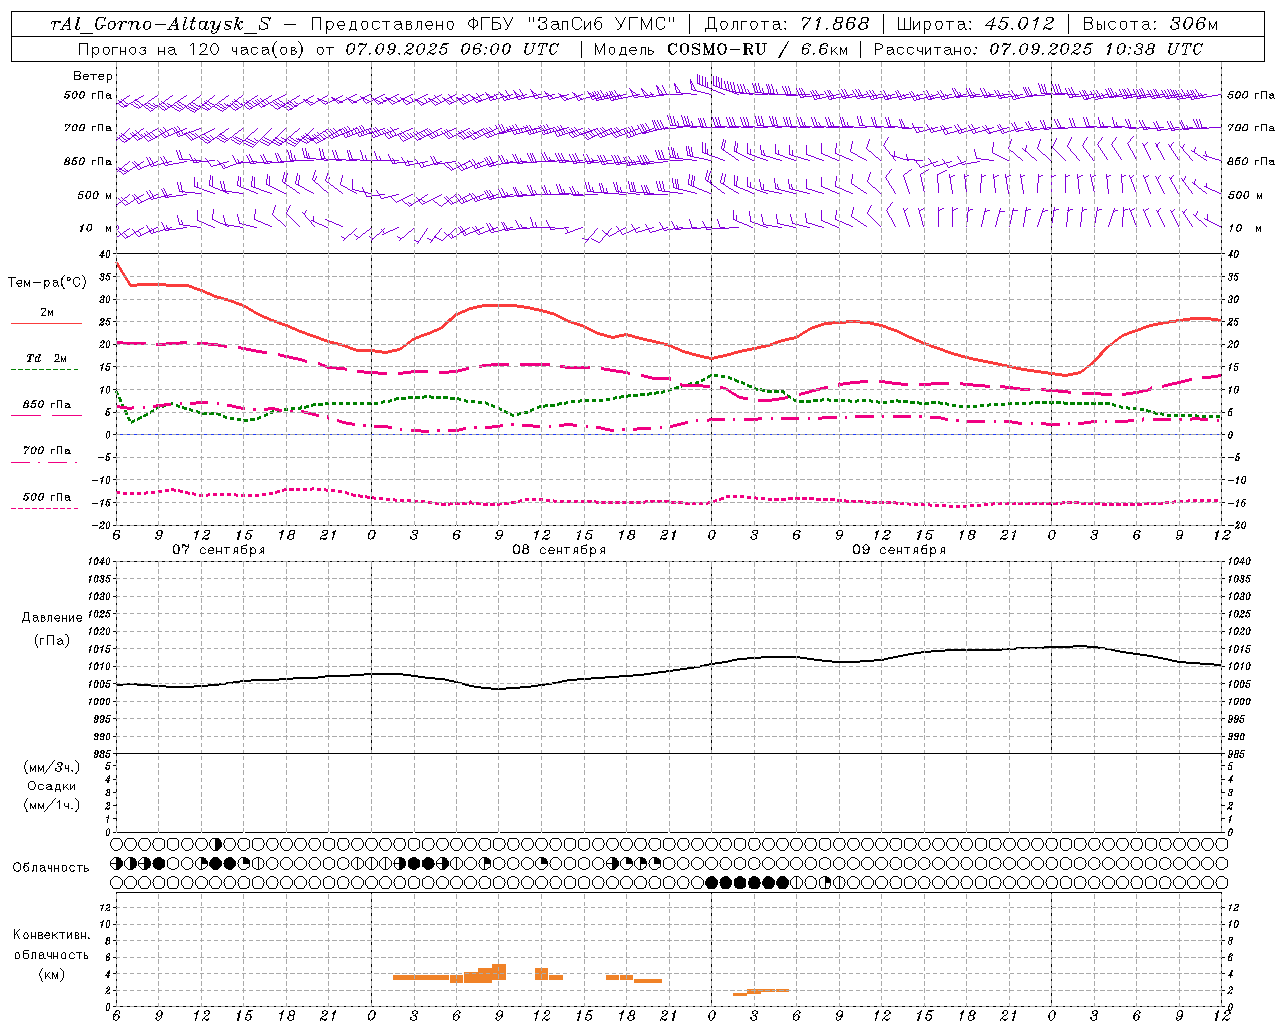Click the 700 гПа temperature legend entry
This screenshot has width=1280, height=1024.
pos(47,450)
